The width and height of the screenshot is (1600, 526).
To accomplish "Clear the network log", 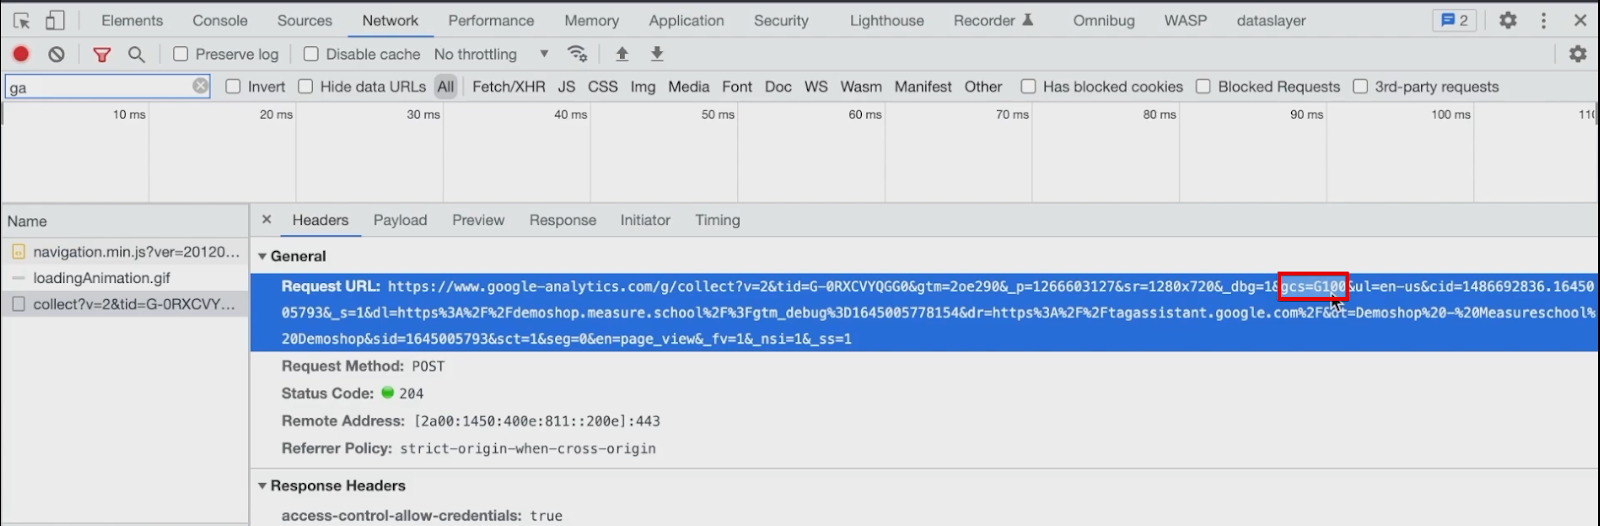I will click(57, 54).
